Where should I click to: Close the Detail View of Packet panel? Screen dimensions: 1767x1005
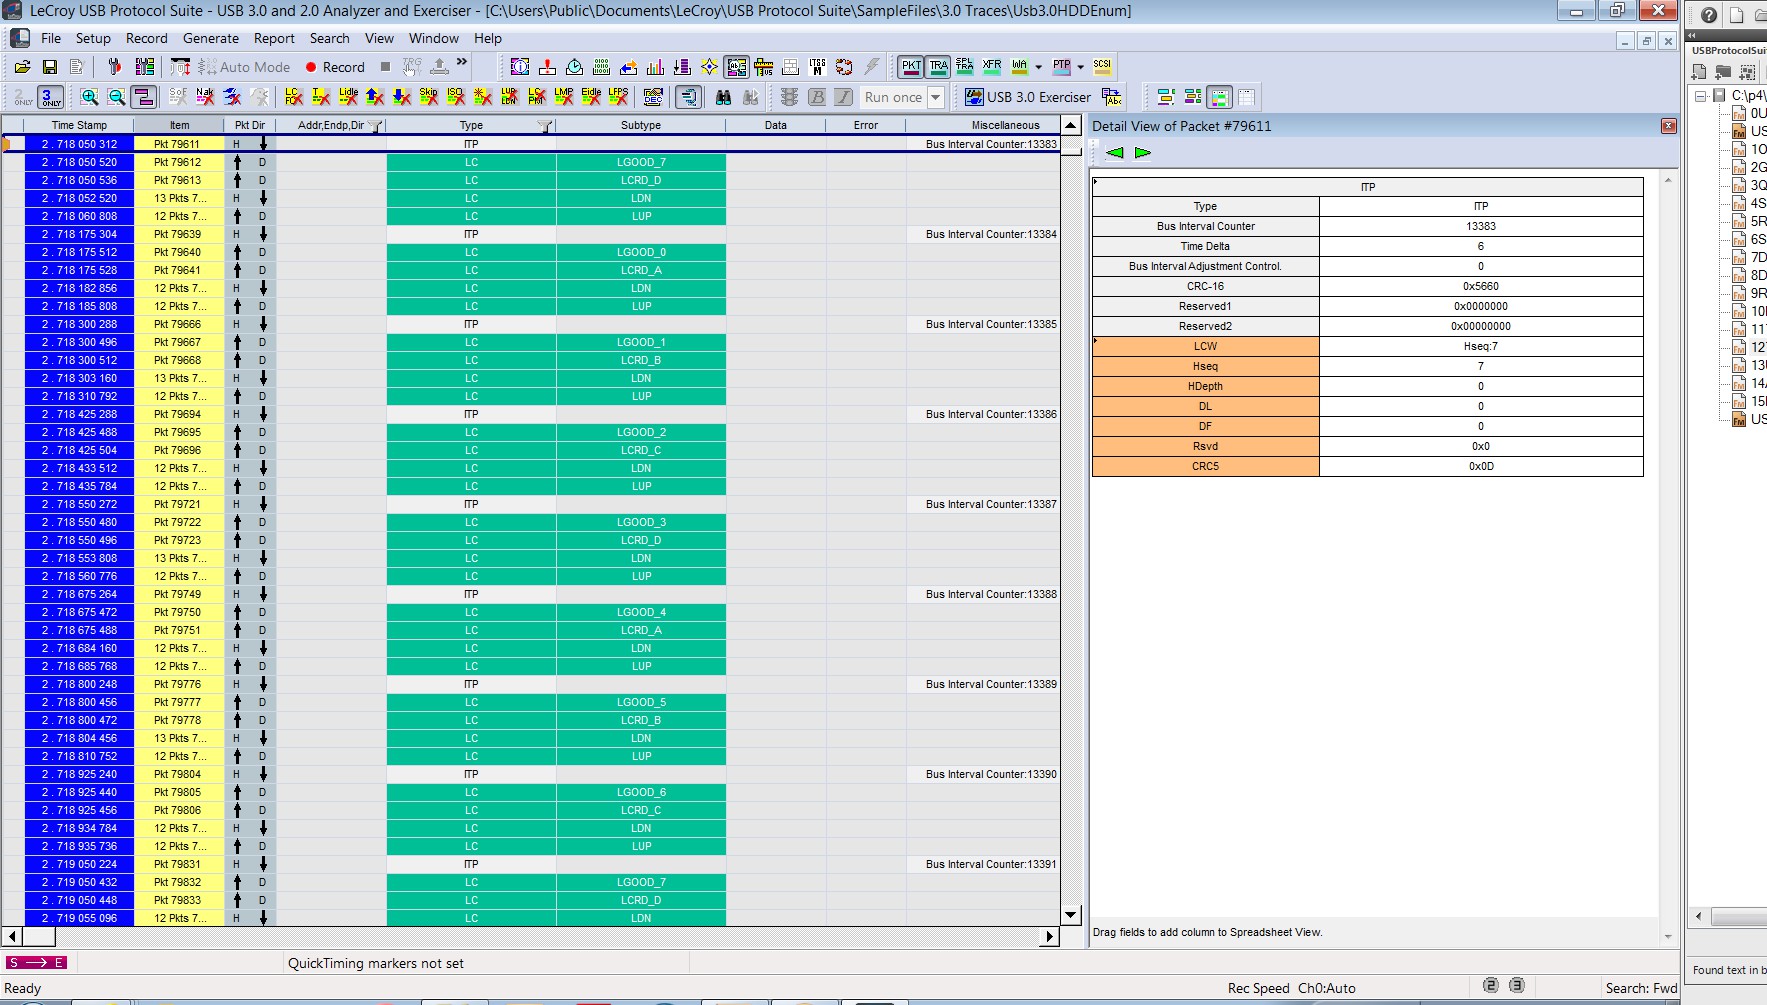(1668, 126)
